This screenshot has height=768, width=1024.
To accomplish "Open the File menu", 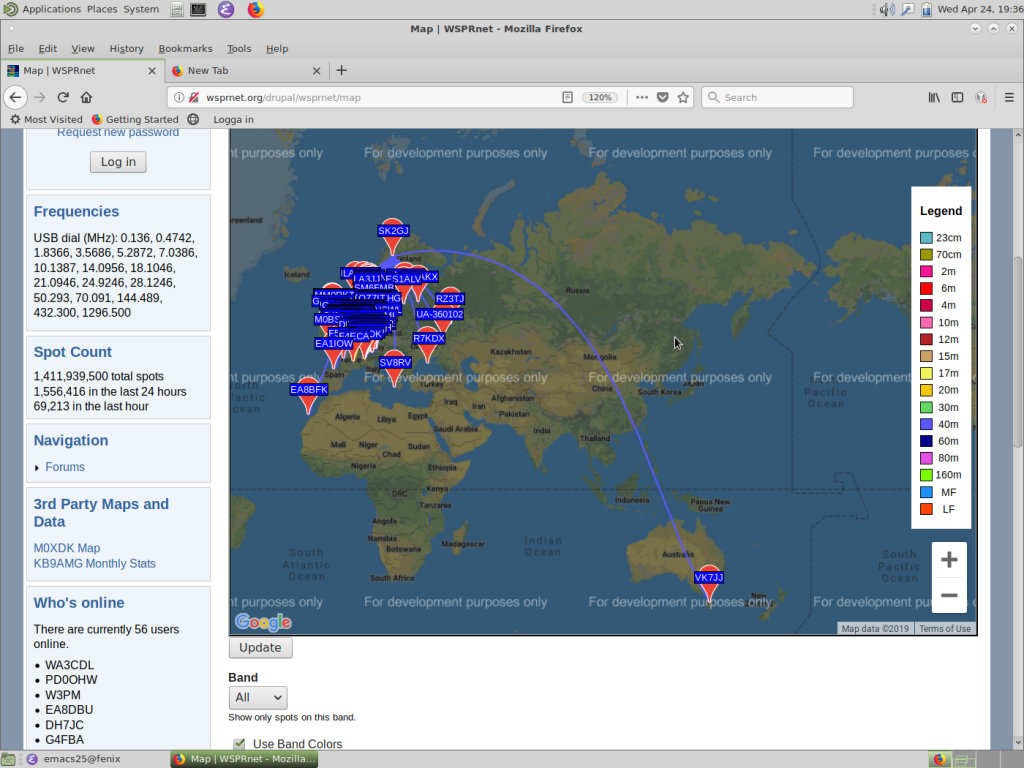I will pyautogui.click(x=16, y=48).
